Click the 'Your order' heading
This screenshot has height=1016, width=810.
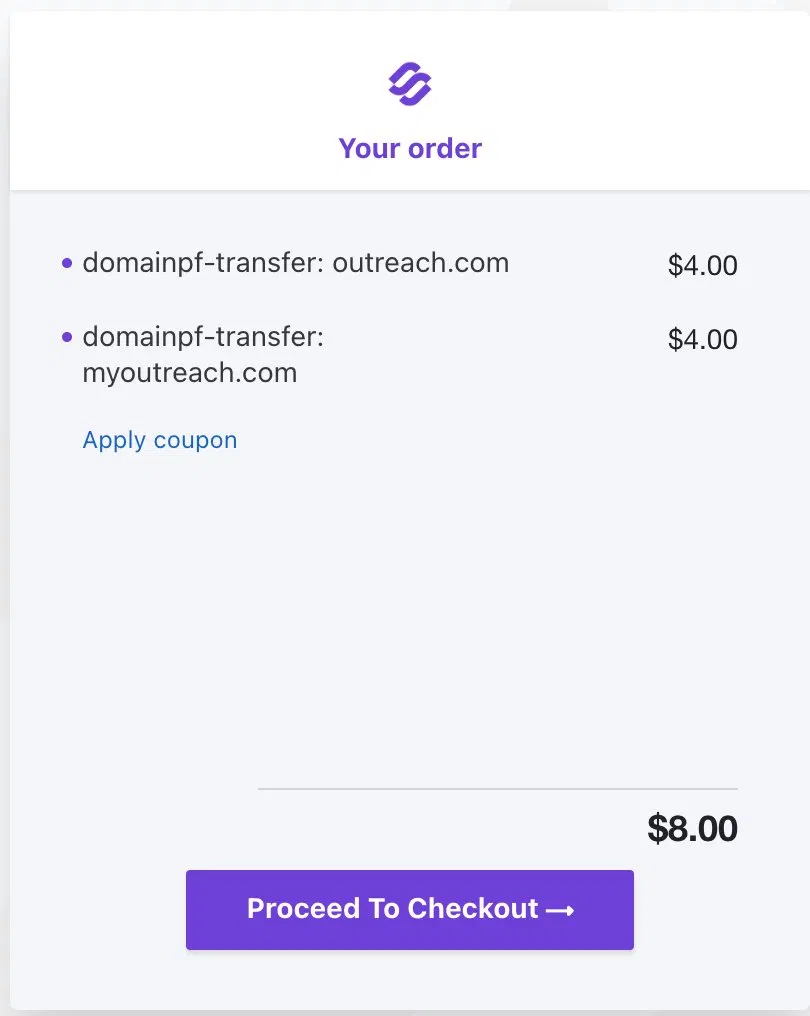pyautogui.click(x=410, y=148)
